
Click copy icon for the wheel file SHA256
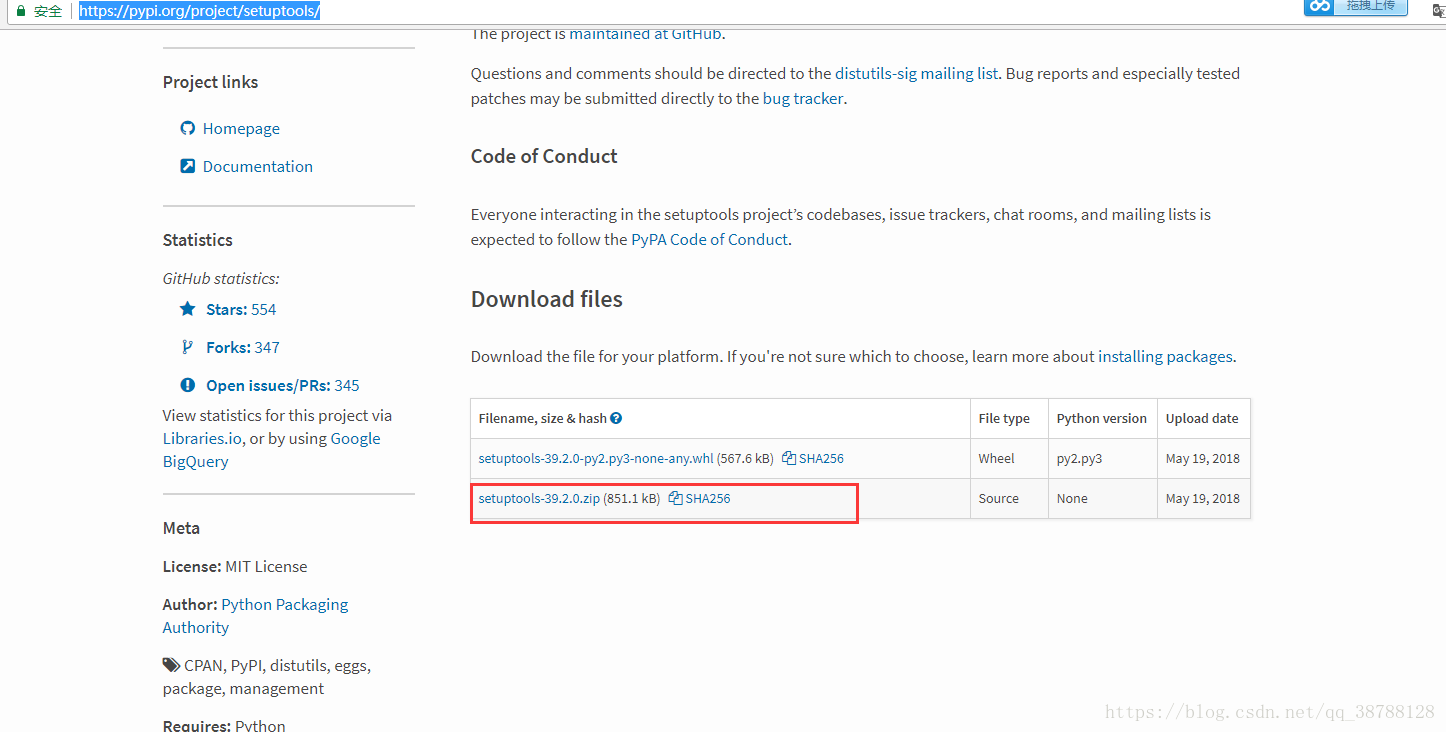tap(789, 458)
